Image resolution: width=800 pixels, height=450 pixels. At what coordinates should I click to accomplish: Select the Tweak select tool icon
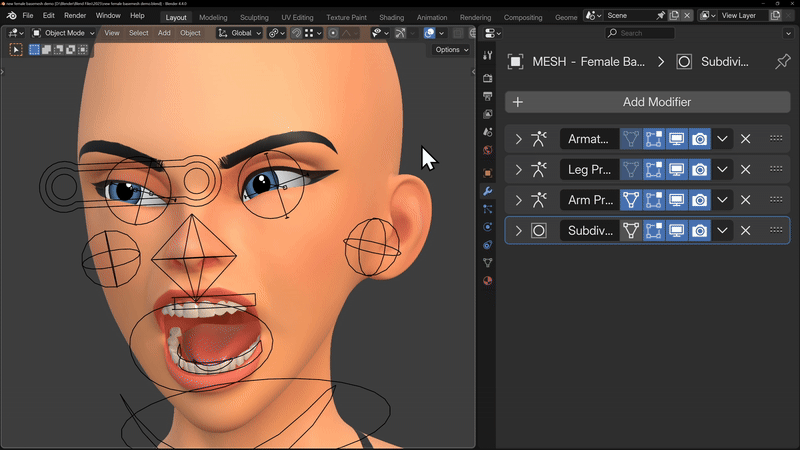click(16, 49)
